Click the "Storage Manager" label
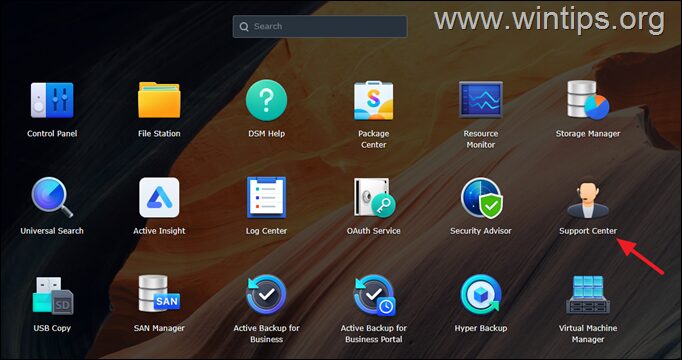682x360 pixels. pos(588,133)
